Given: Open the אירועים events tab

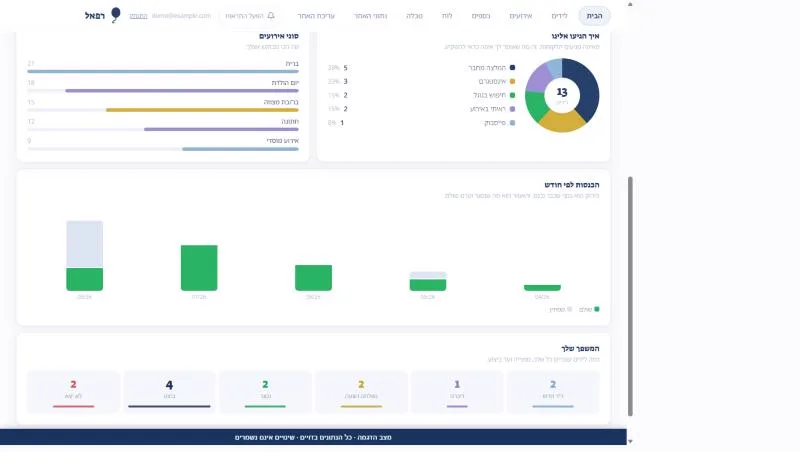Looking at the screenshot, I should pyautogui.click(x=520, y=16).
